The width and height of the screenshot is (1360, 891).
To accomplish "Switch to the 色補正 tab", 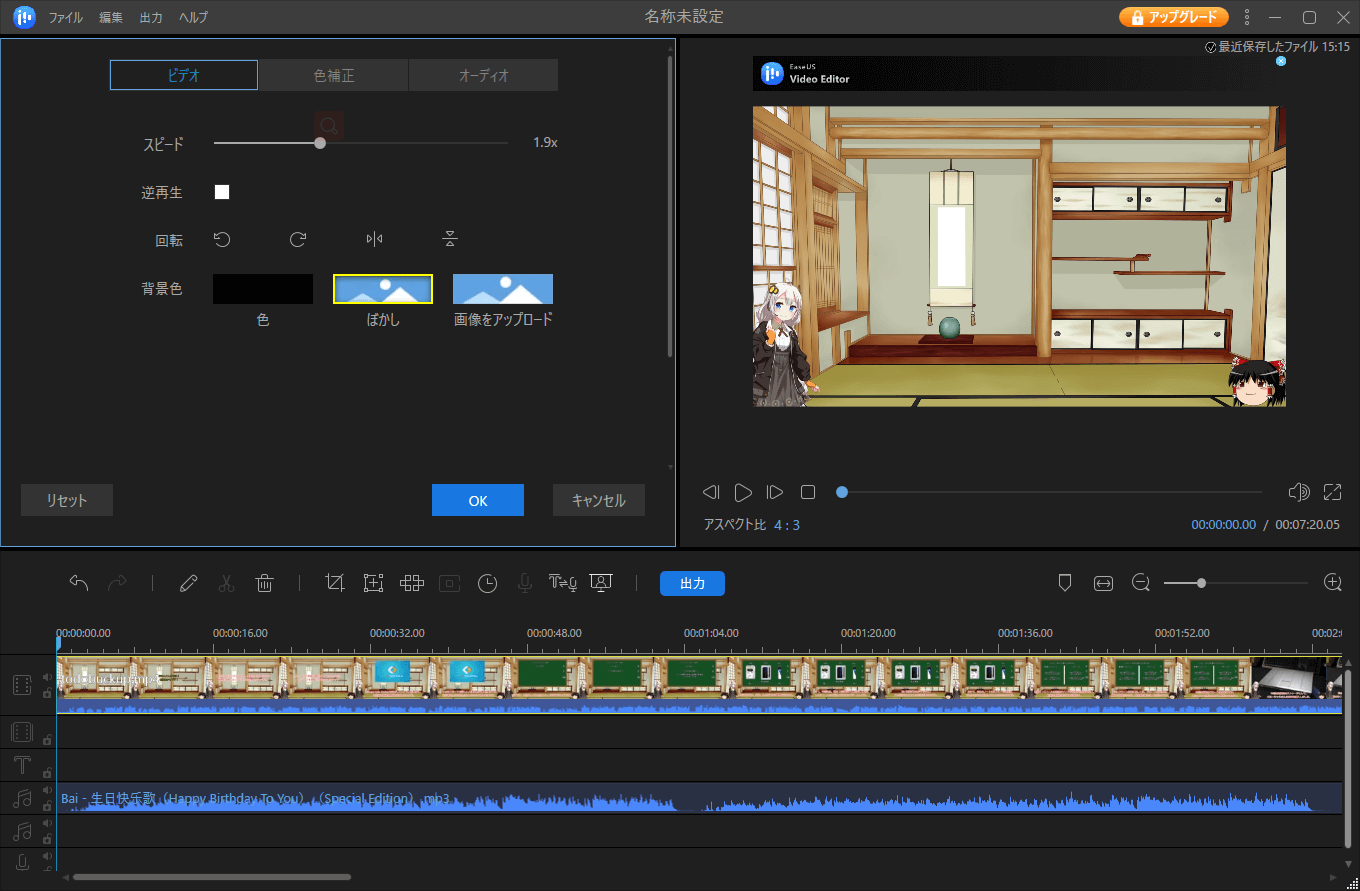I will [x=333, y=75].
